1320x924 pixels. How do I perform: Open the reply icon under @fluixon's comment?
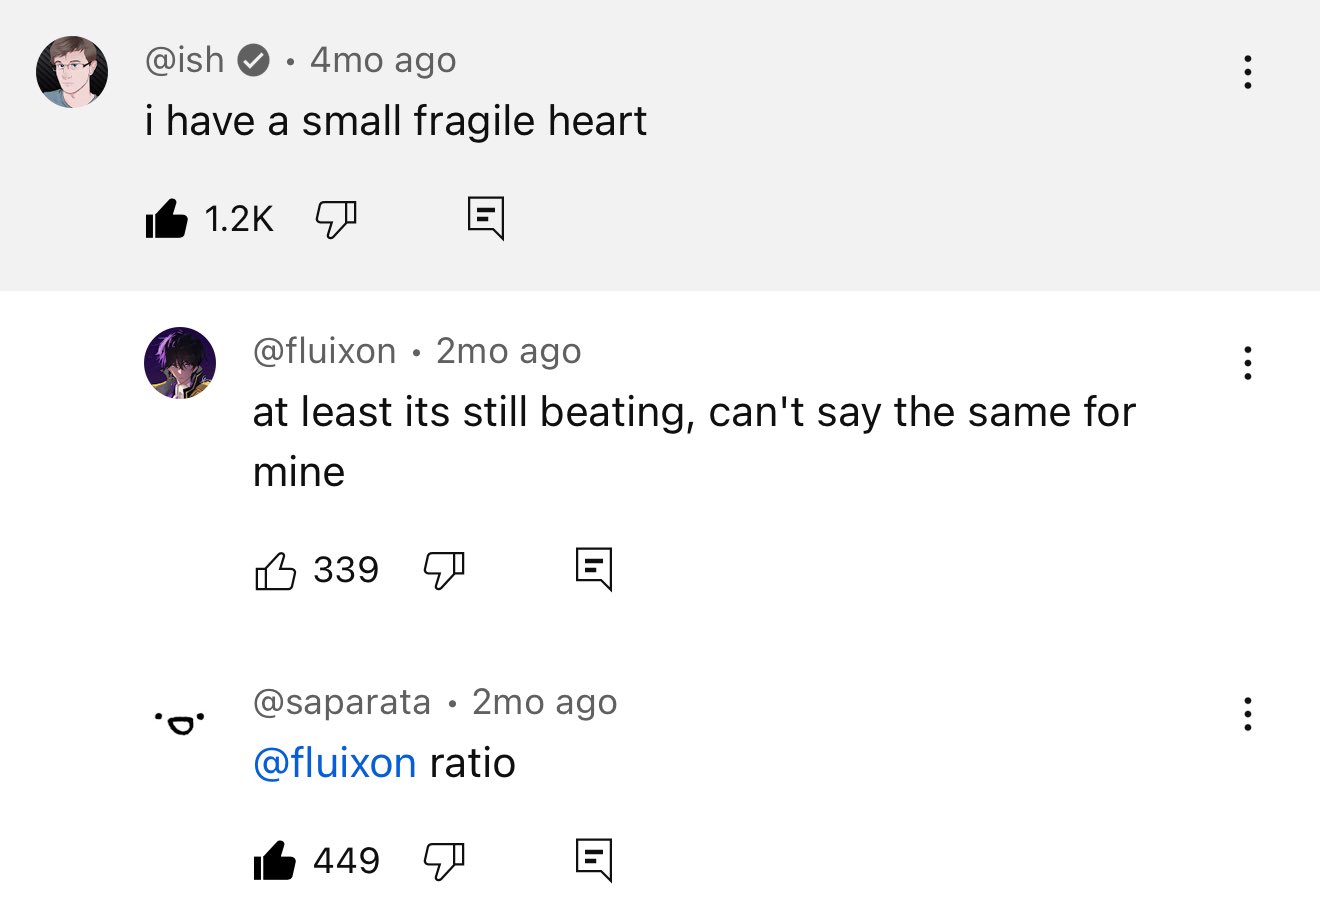[x=592, y=569]
